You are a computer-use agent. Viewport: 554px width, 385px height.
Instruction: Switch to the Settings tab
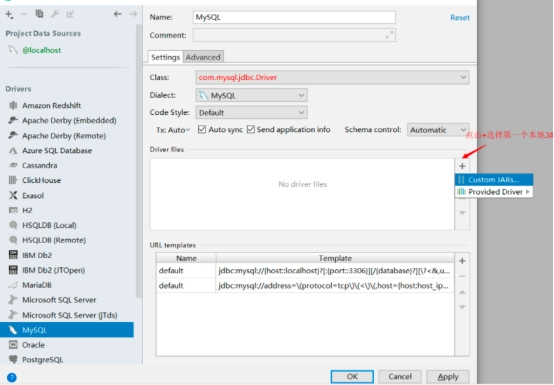[165, 57]
